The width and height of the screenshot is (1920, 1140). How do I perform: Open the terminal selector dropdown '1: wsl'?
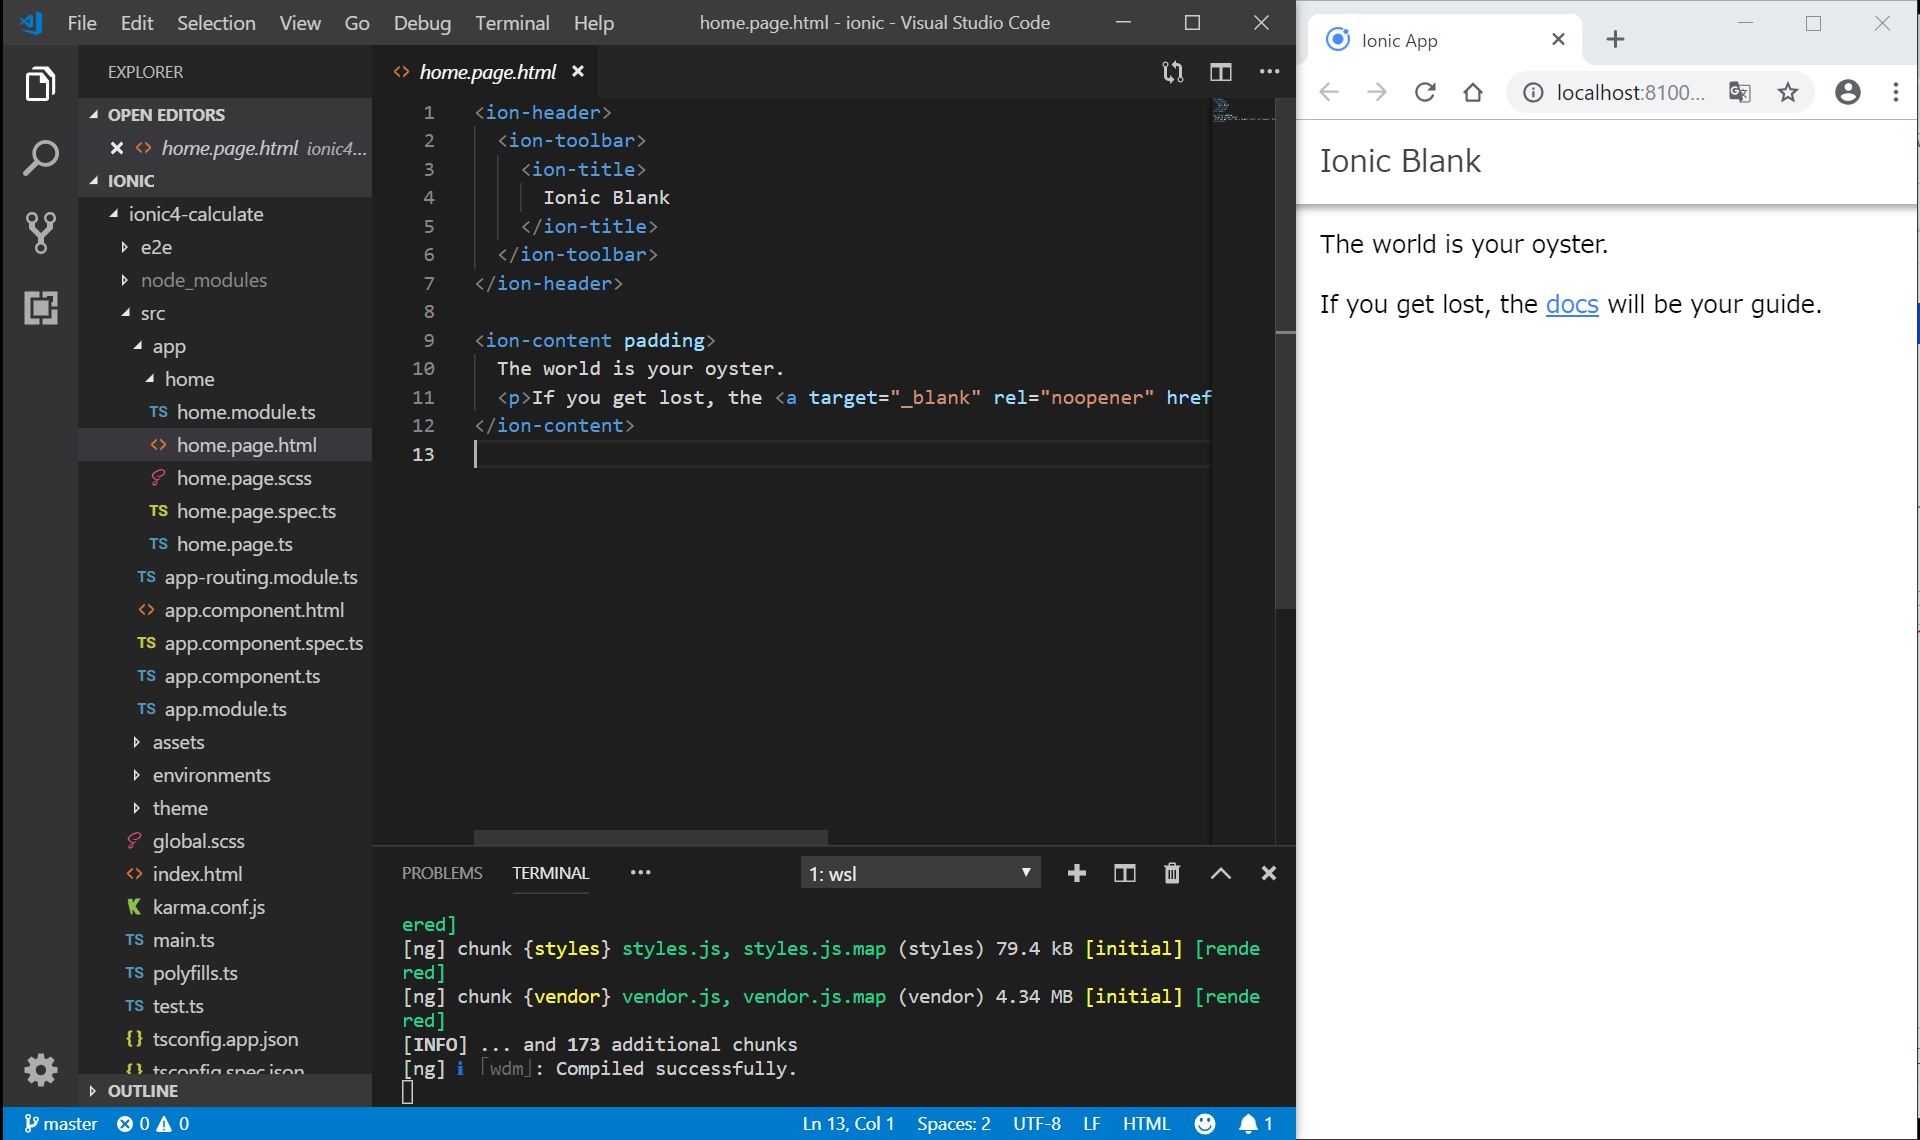[x=919, y=873]
